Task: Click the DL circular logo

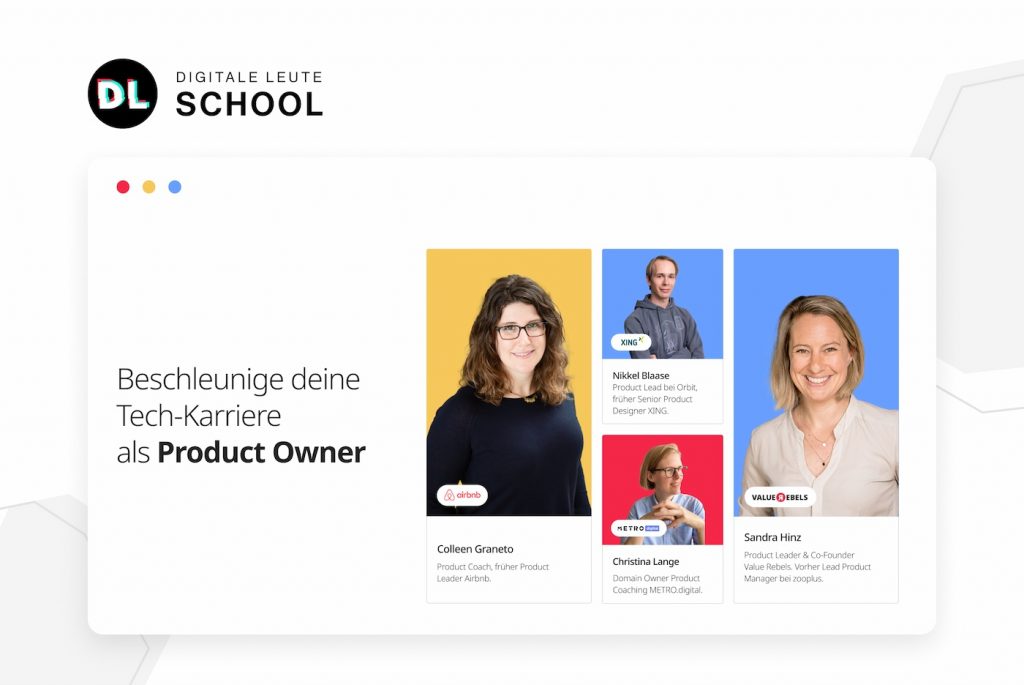Action: point(123,93)
